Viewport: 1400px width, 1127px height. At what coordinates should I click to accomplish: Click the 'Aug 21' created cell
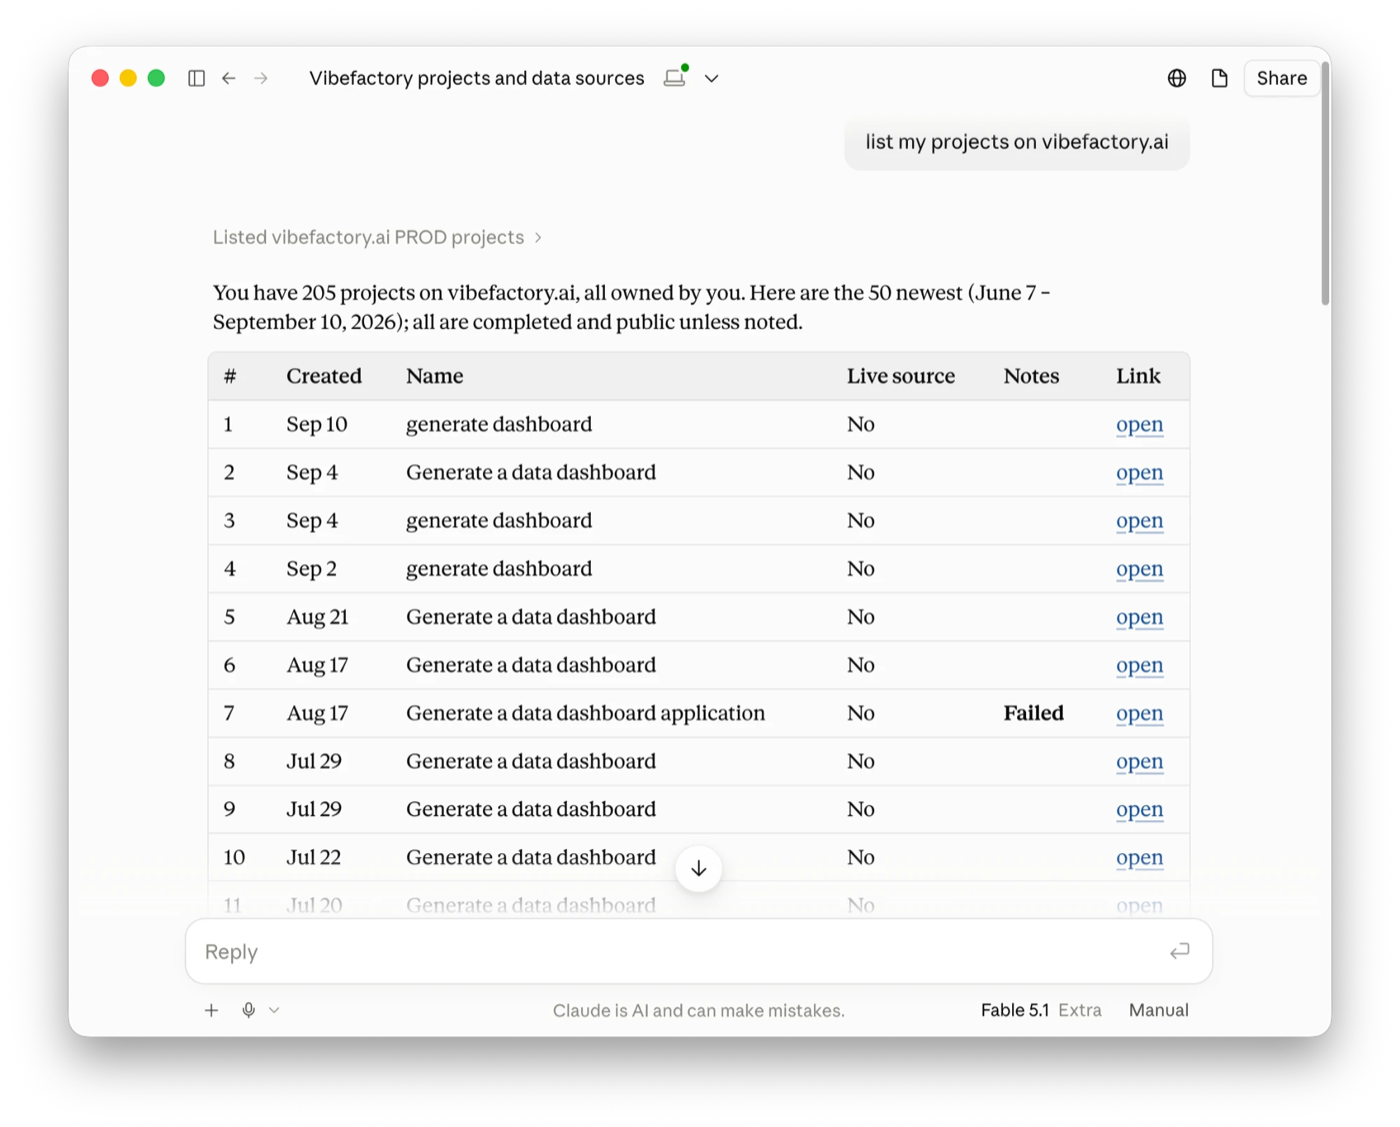[317, 616]
